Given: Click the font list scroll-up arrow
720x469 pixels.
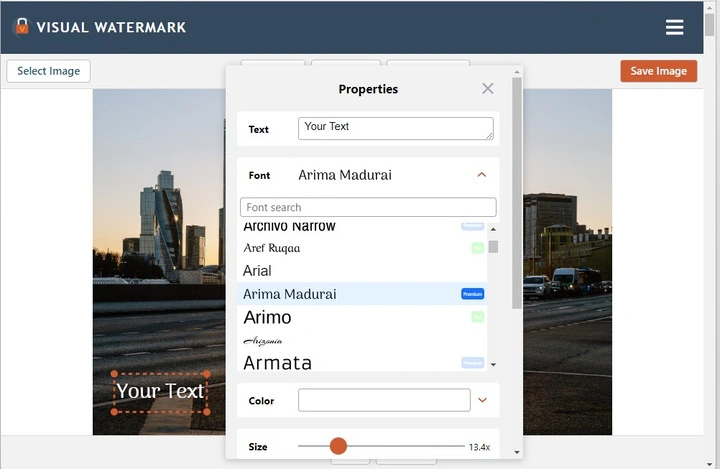Looking at the screenshot, I should point(493,229).
